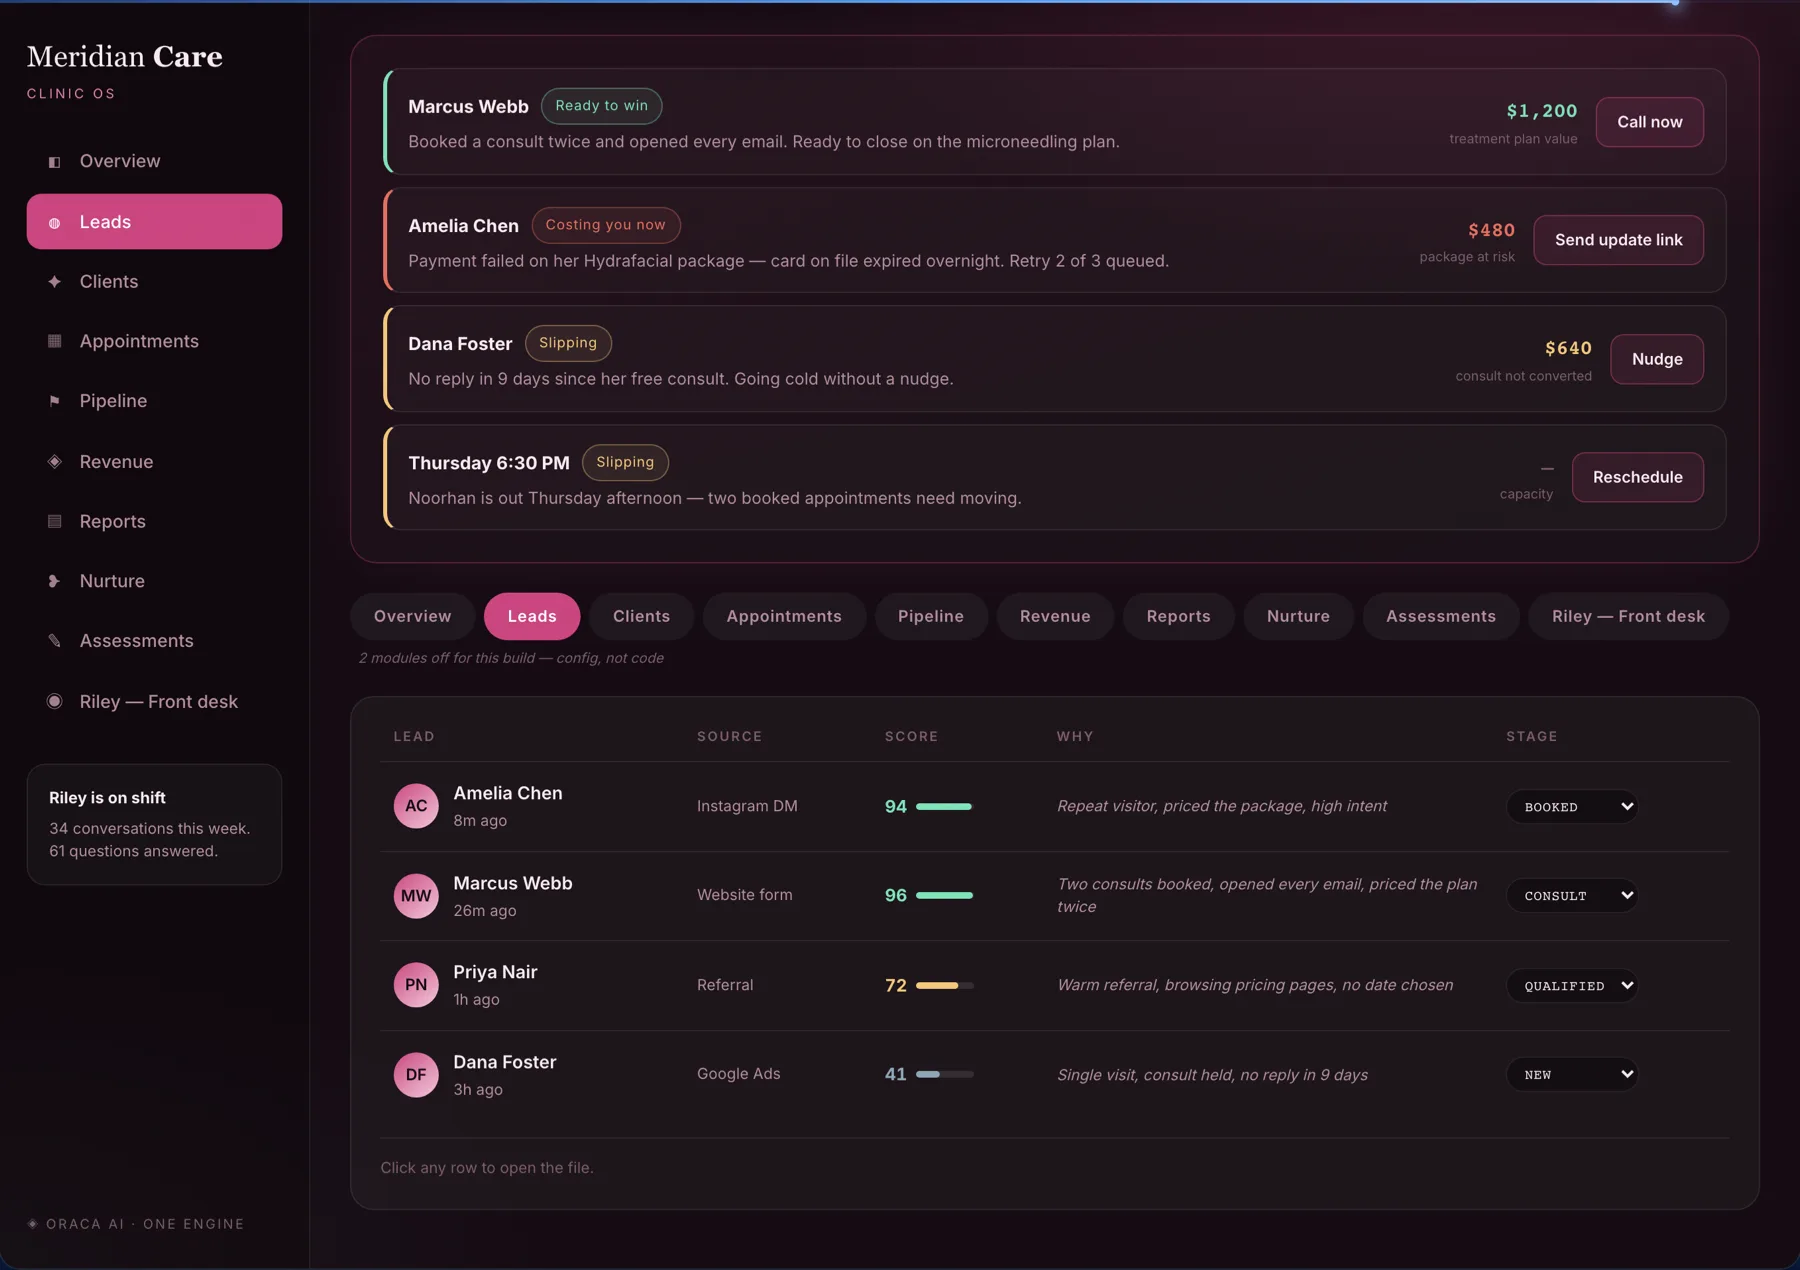Switch to the Clients pill tab
This screenshot has height=1270, width=1800.
tap(642, 616)
